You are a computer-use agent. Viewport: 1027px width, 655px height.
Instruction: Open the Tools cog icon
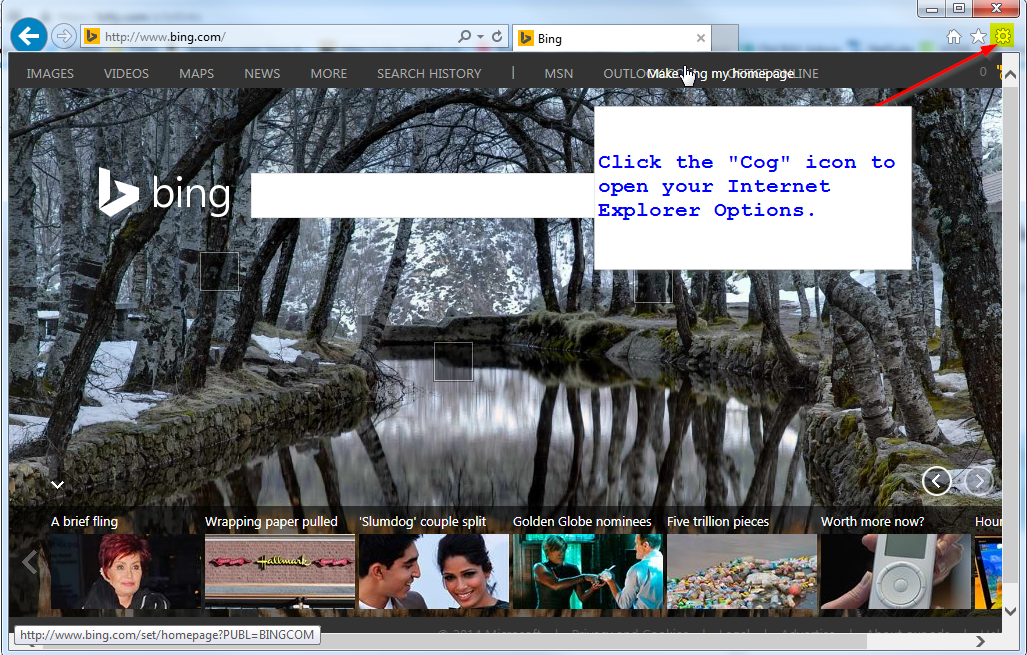coord(1002,37)
